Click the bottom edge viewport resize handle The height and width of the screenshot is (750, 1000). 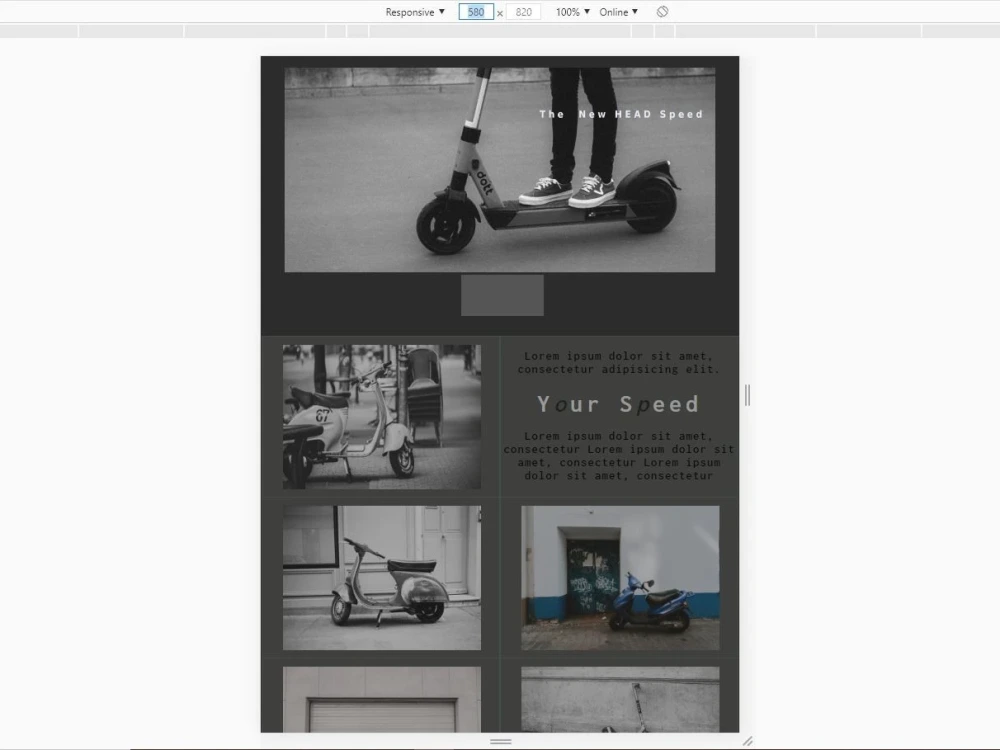501,742
